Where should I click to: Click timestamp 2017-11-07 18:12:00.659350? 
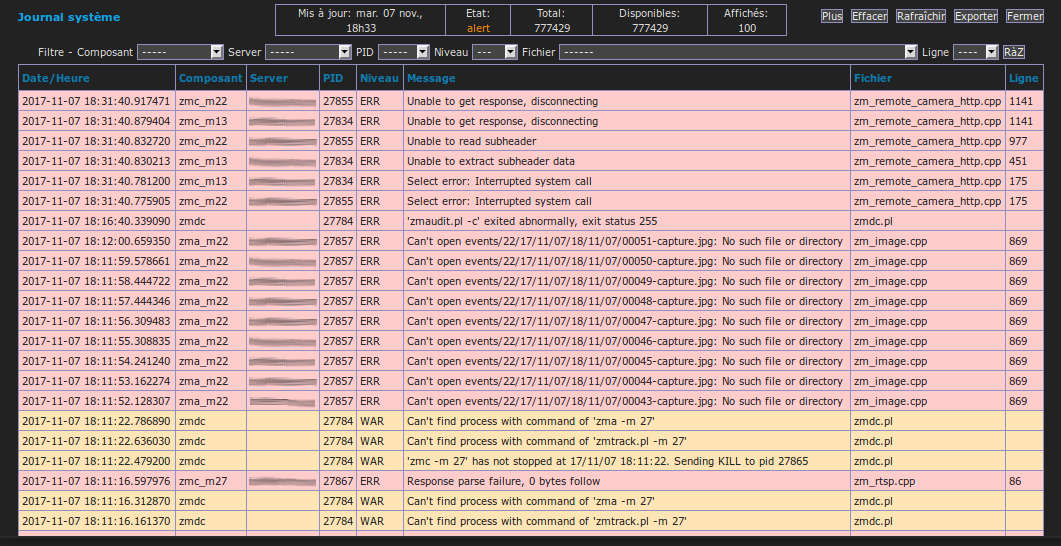coord(96,242)
